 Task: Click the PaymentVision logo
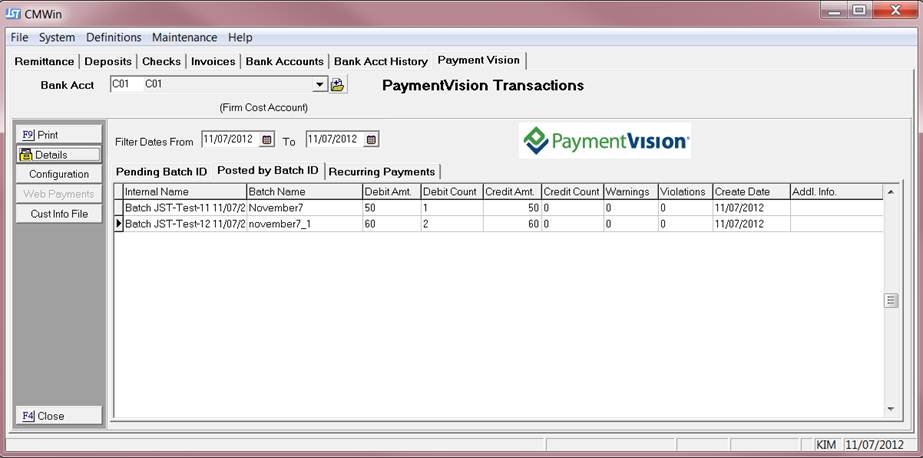(604, 141)
